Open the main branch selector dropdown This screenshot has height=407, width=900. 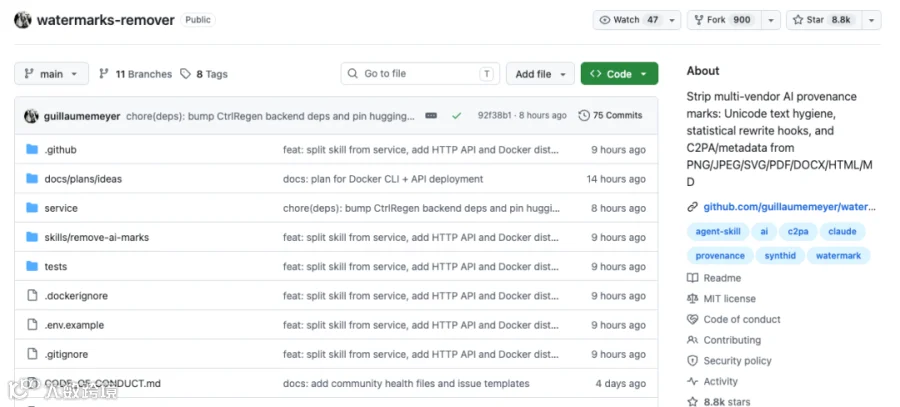tap(52, 73)
